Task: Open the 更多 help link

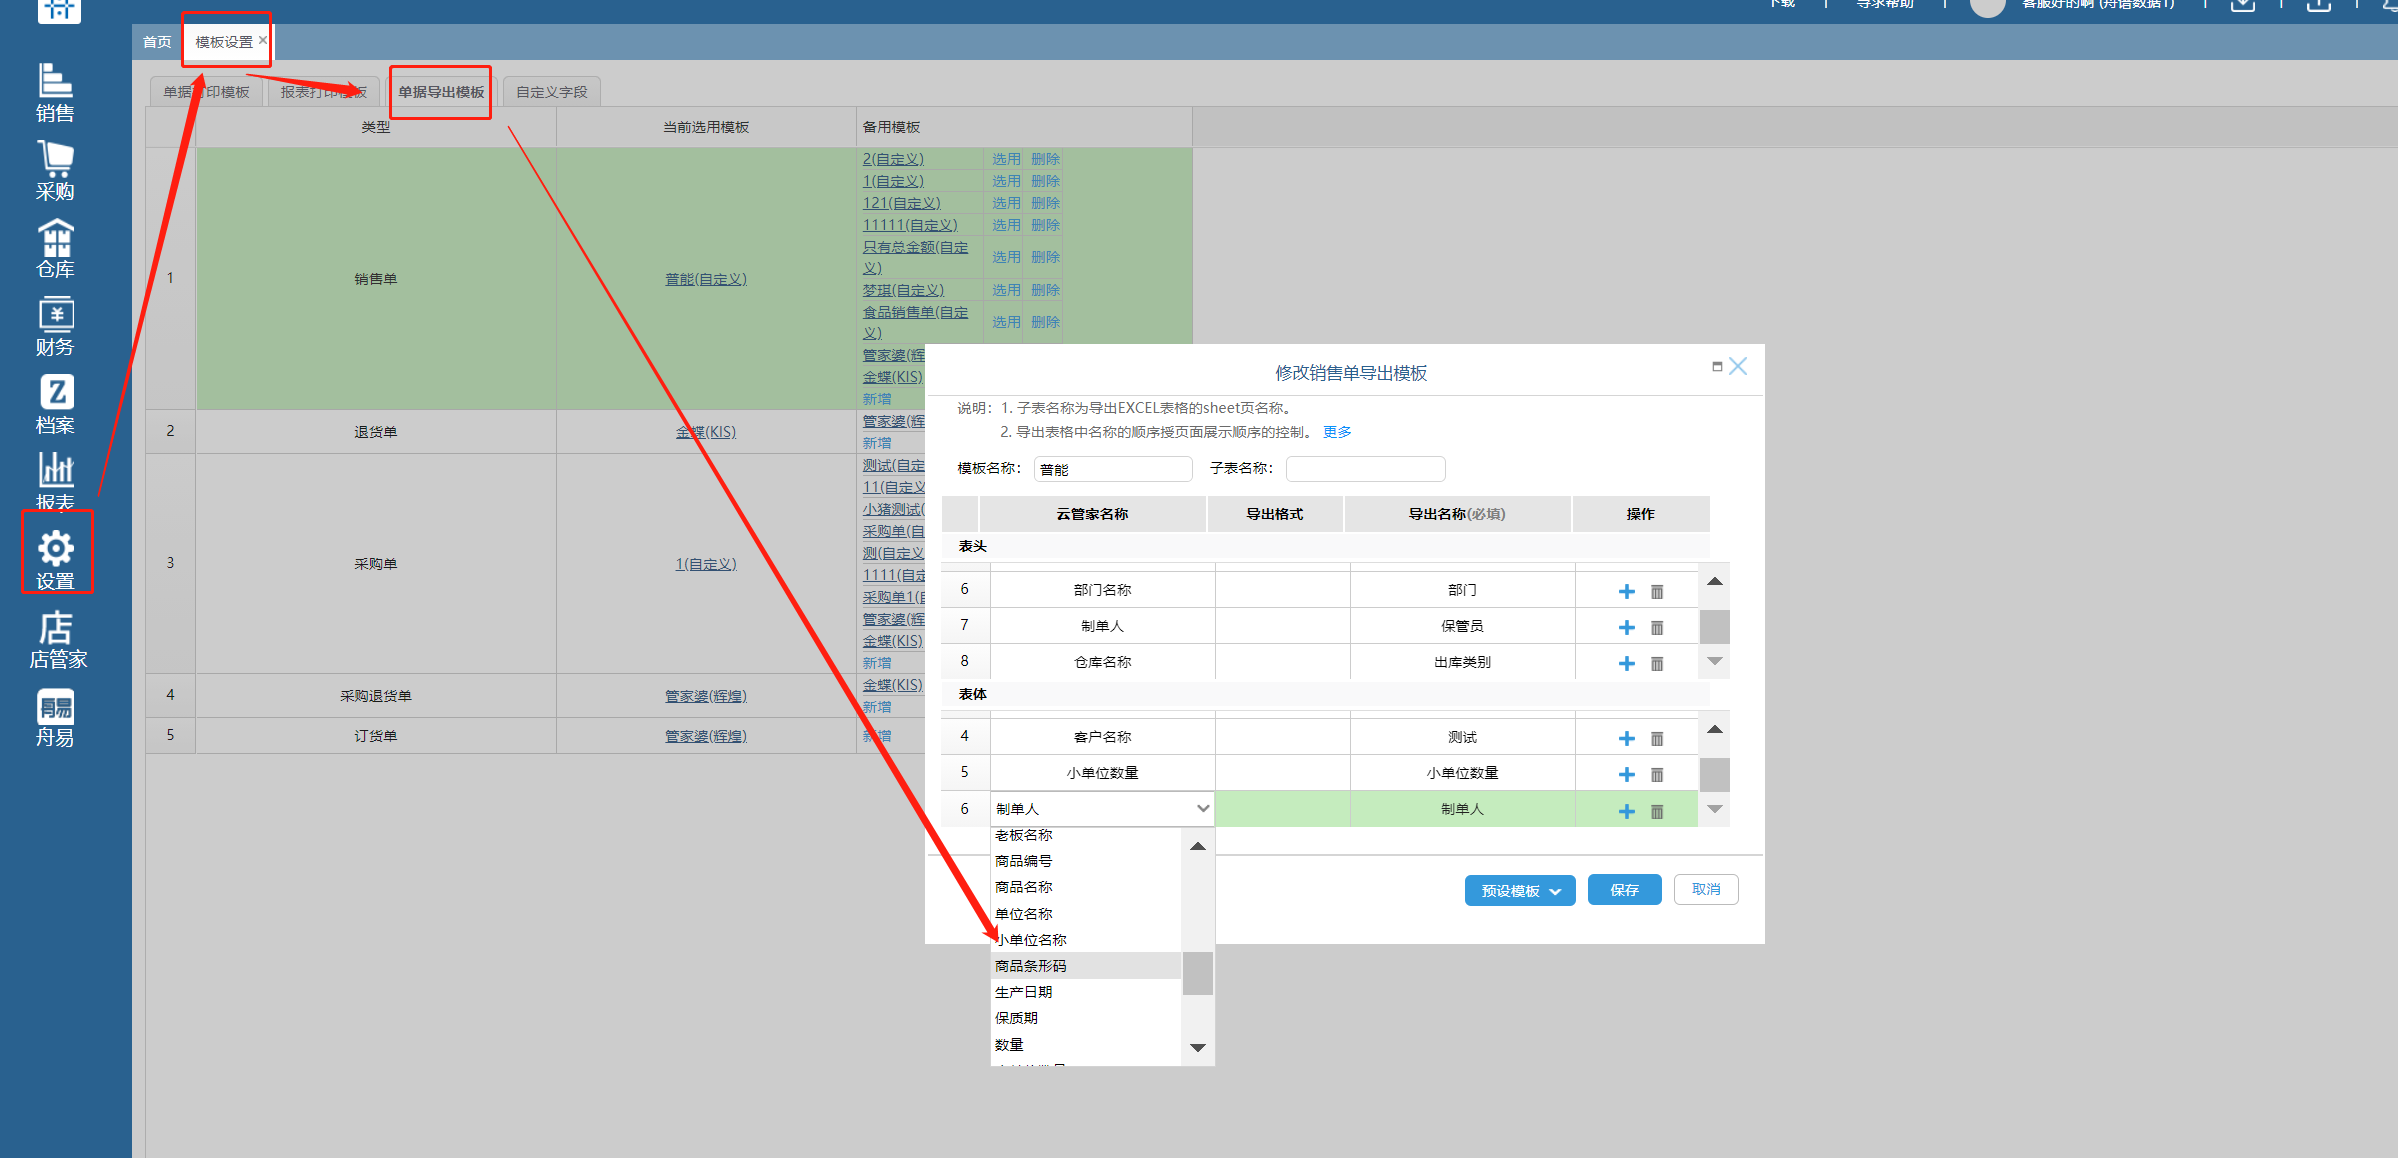Action: (x=1336, y=432)
